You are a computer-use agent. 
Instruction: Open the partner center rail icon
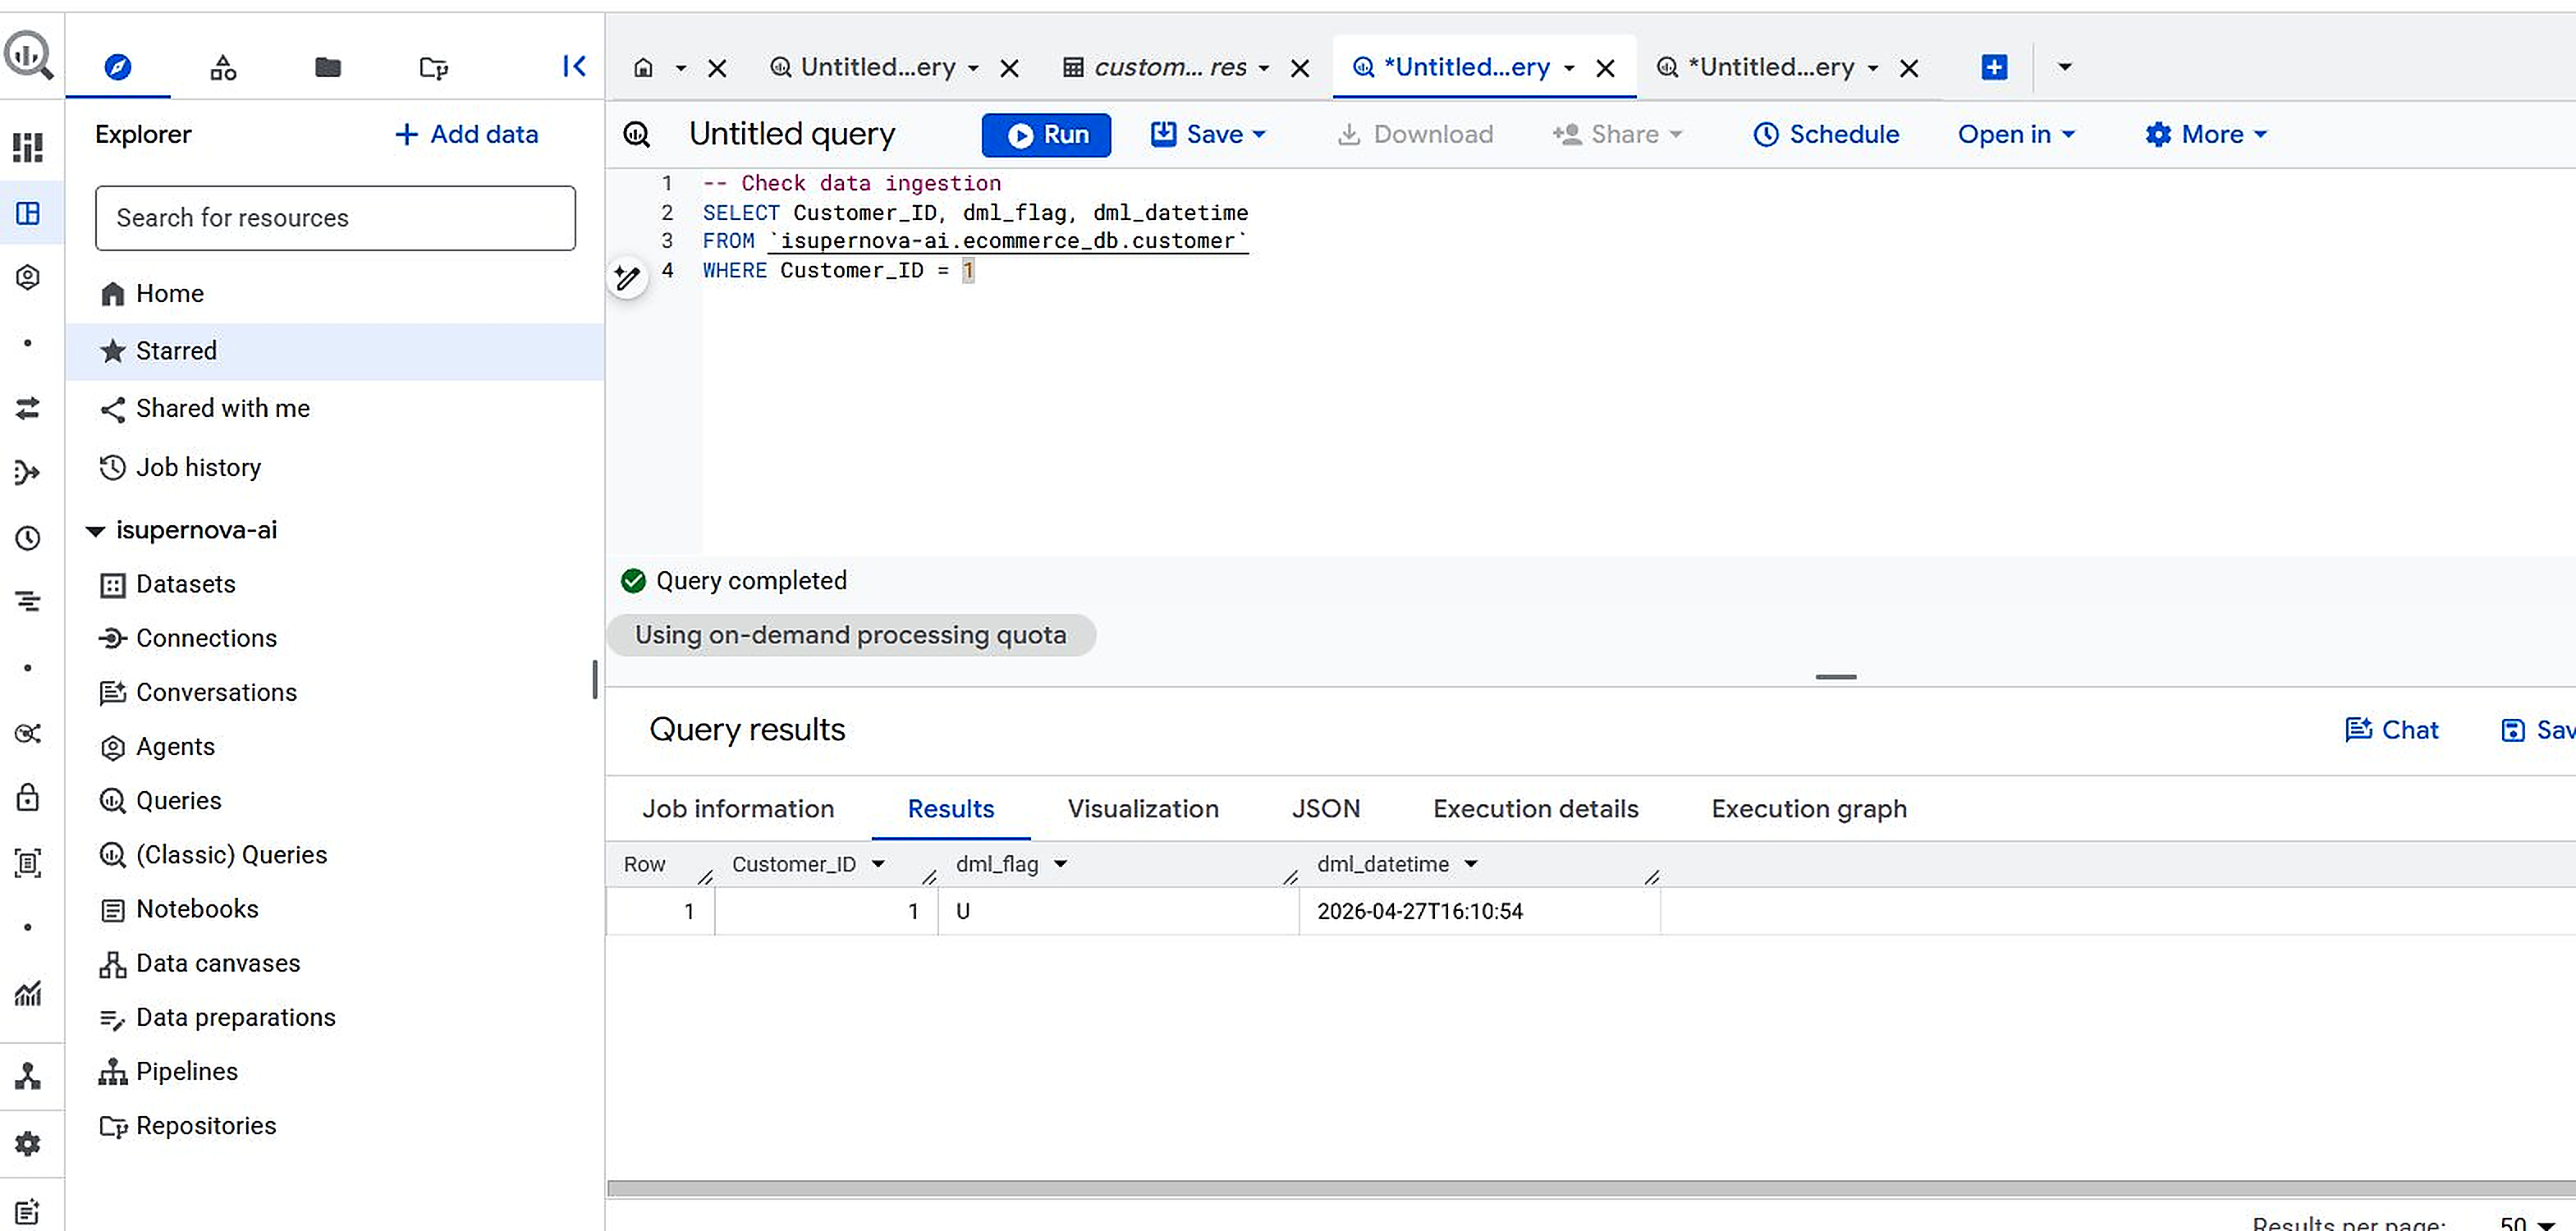tap(28, 733)
